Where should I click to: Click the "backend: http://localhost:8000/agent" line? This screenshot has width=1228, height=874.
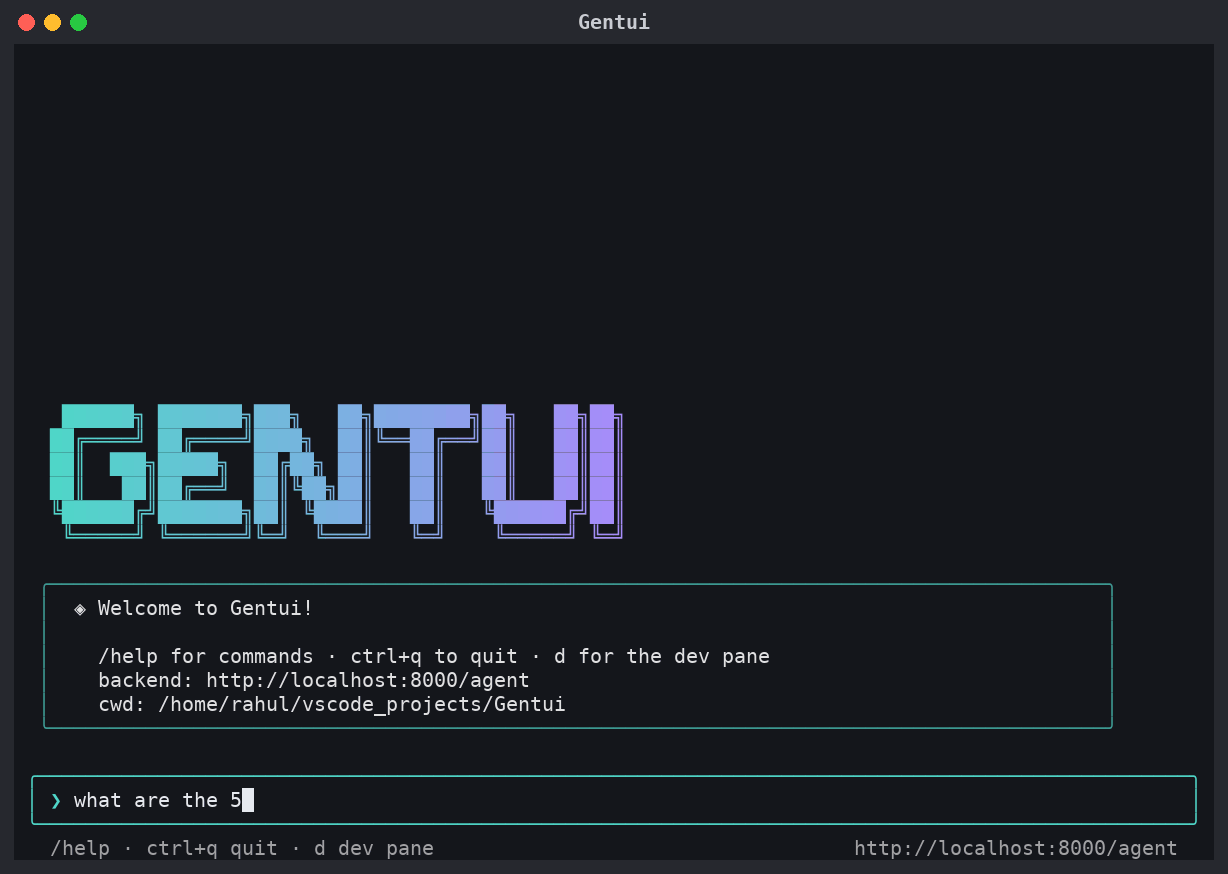pos(314,680)
